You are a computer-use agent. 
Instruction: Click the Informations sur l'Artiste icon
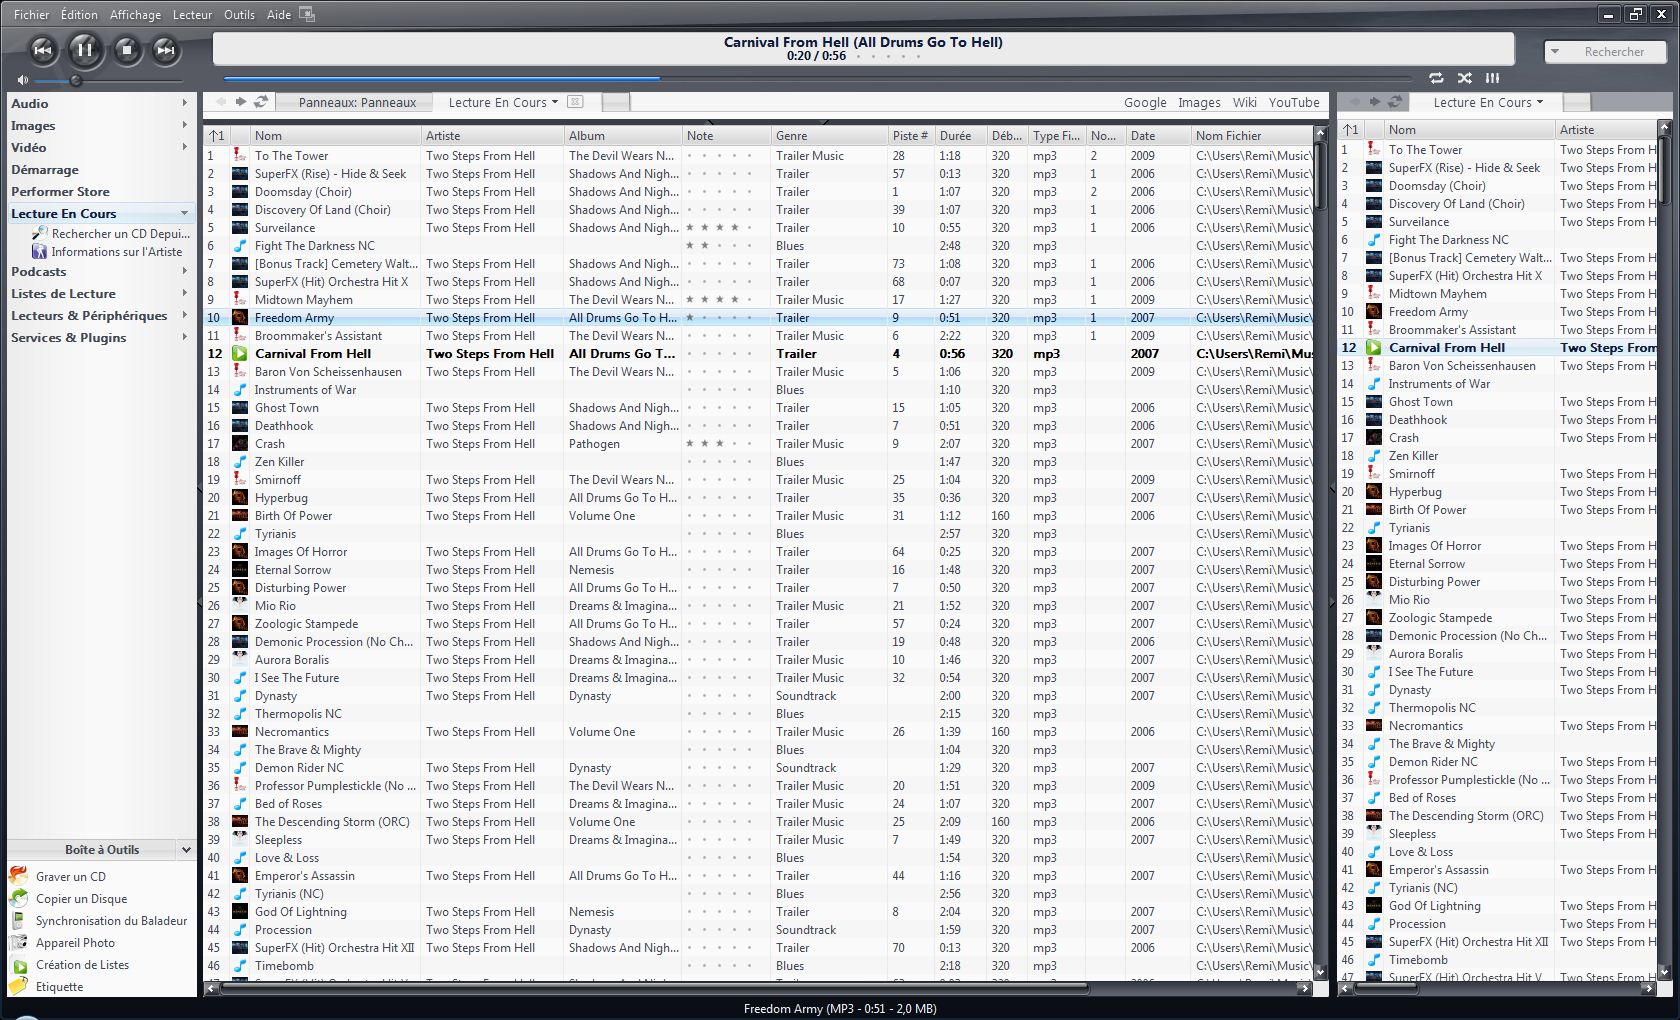[x=40, y=251]
